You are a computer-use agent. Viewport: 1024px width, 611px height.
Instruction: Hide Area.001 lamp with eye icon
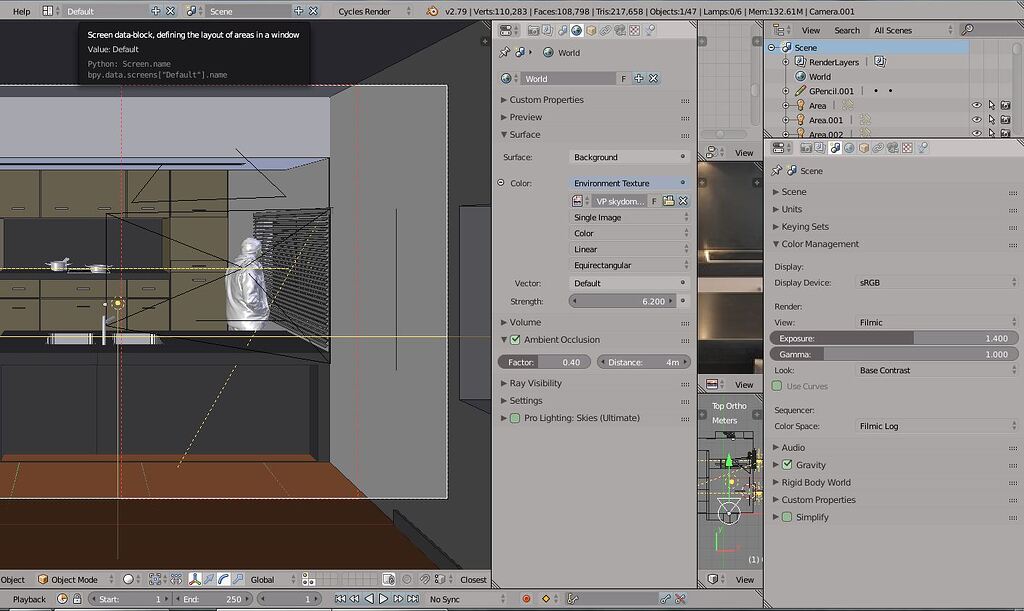(x=977, y=120)
